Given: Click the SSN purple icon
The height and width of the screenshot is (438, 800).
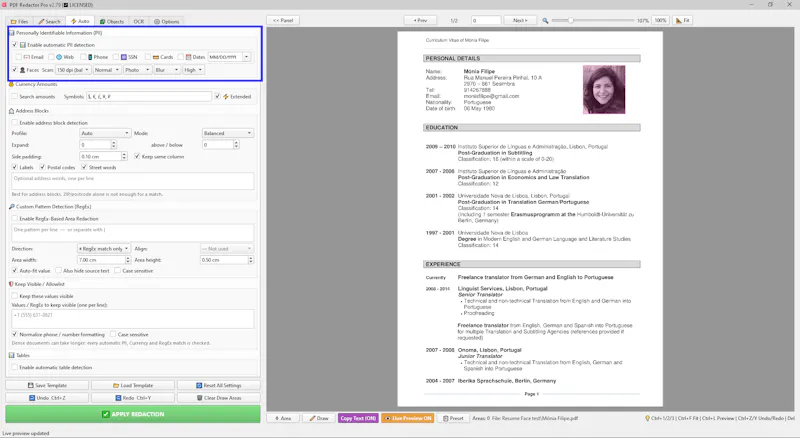Looking at the screenshot, I should (123, 57).
